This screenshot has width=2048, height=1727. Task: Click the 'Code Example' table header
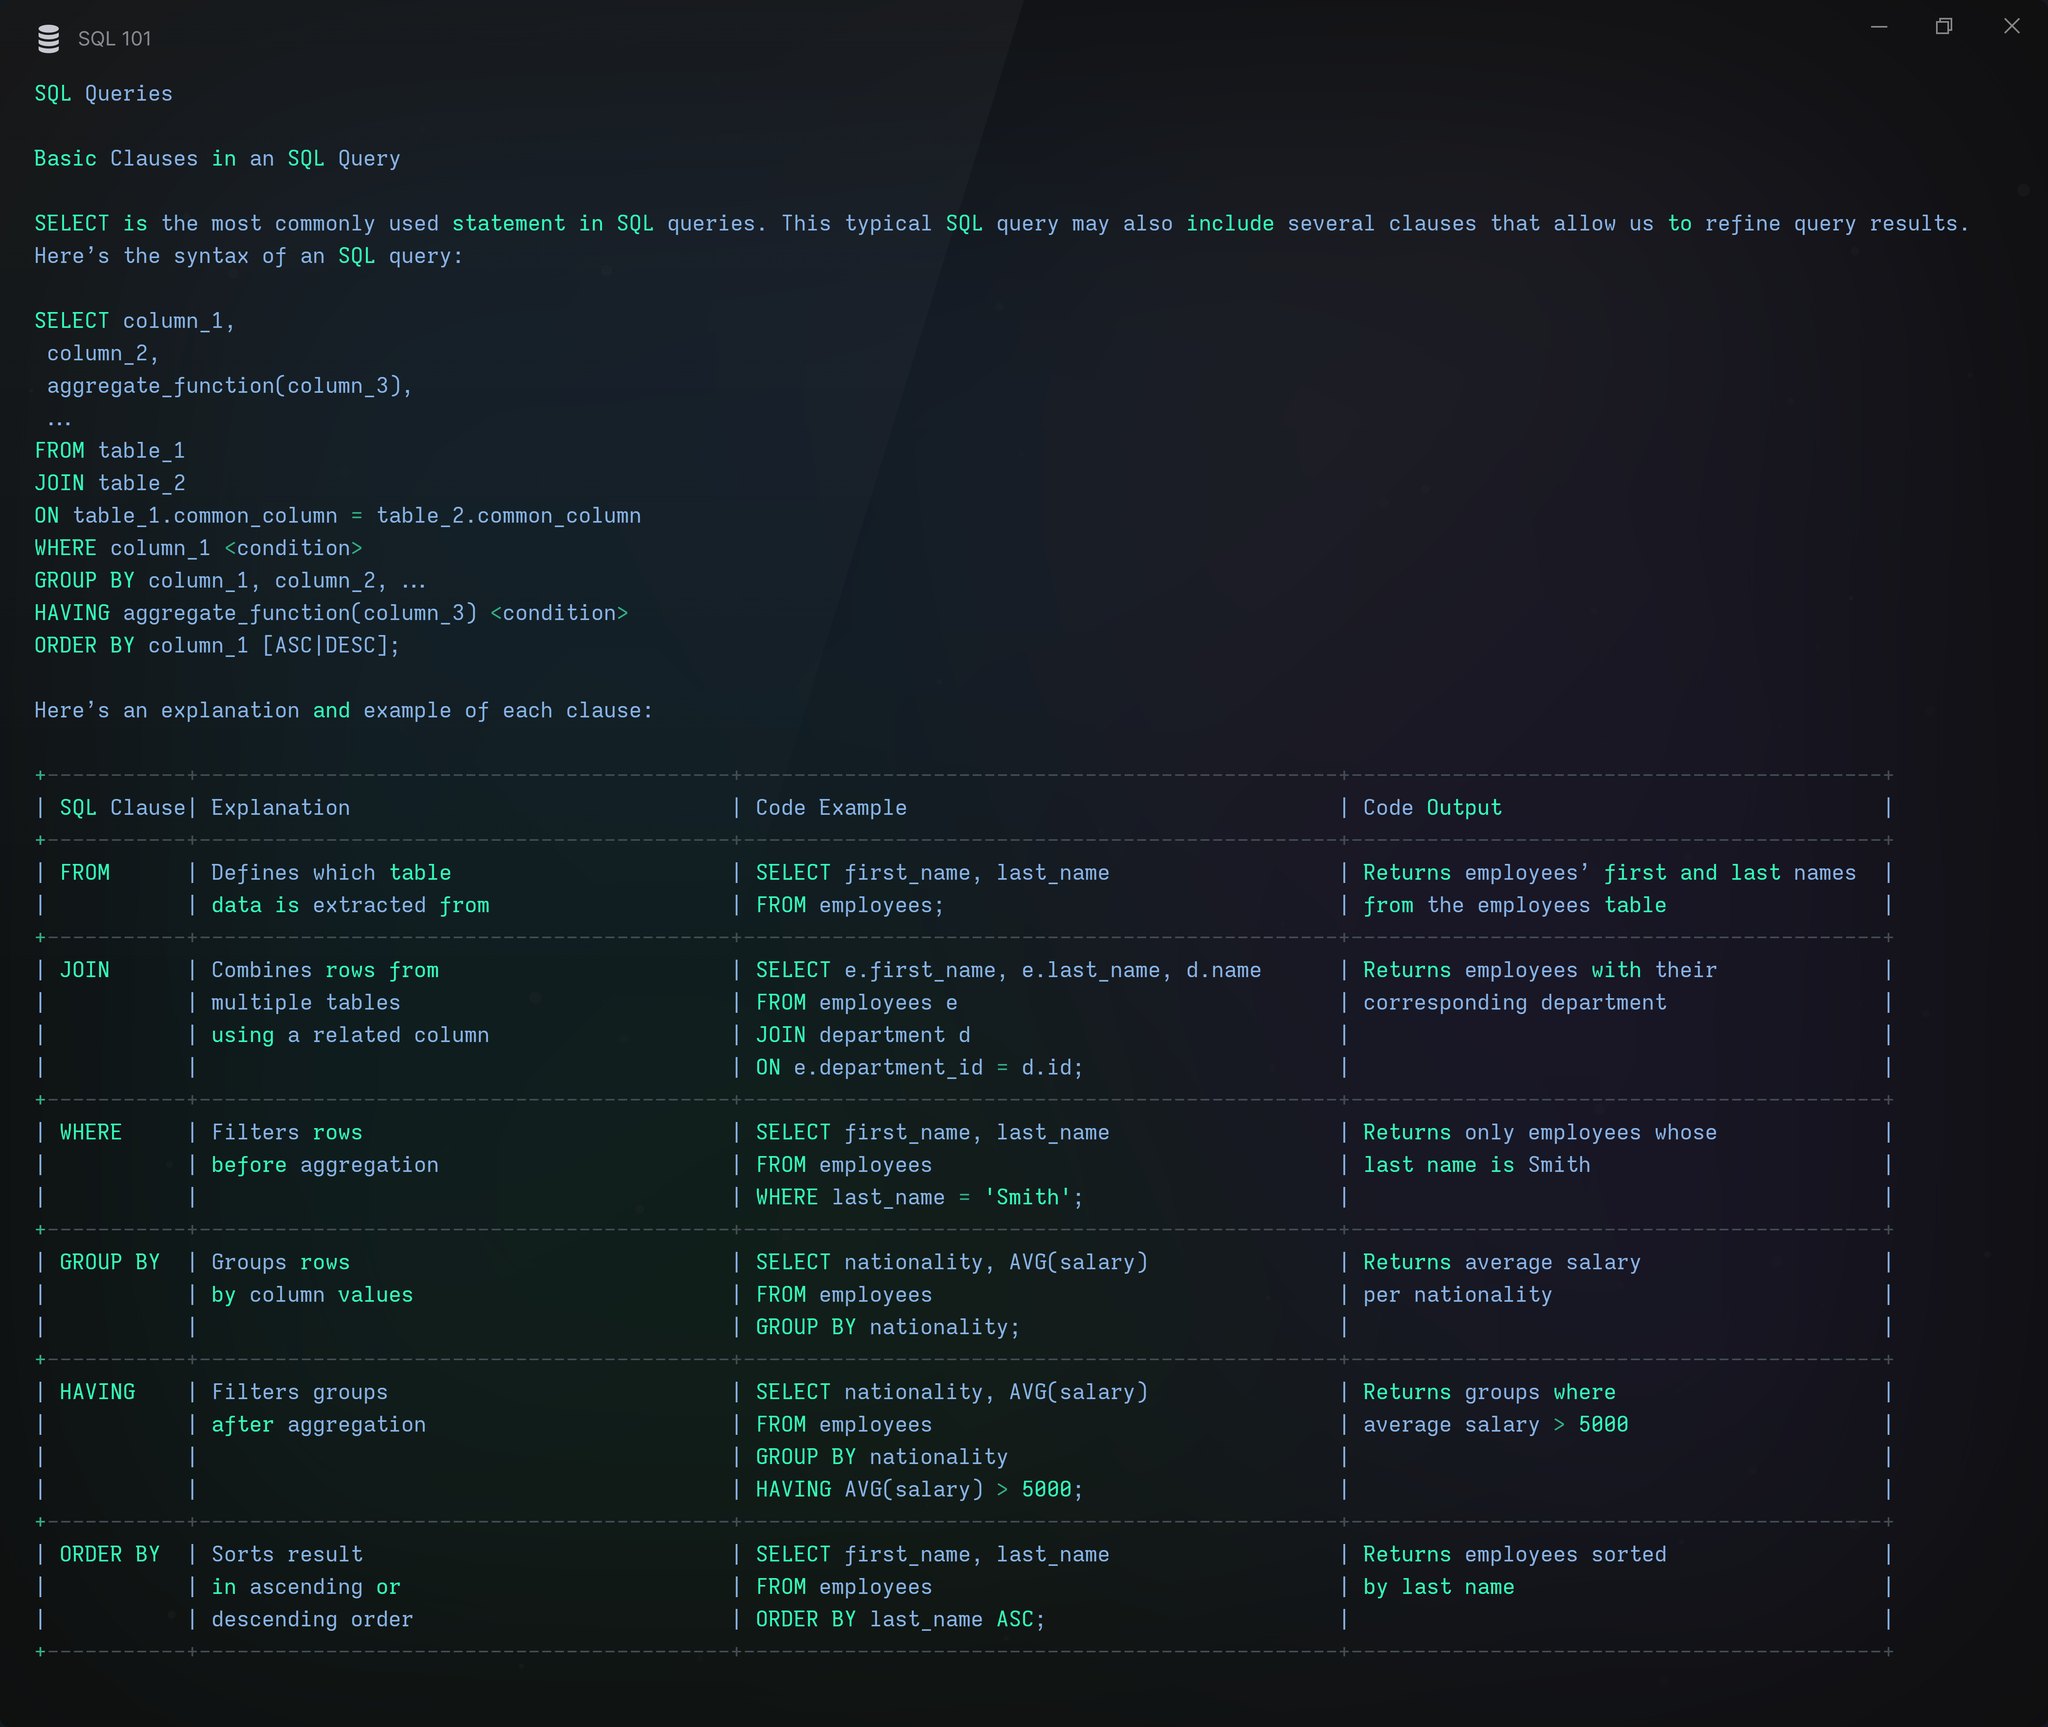831,808
